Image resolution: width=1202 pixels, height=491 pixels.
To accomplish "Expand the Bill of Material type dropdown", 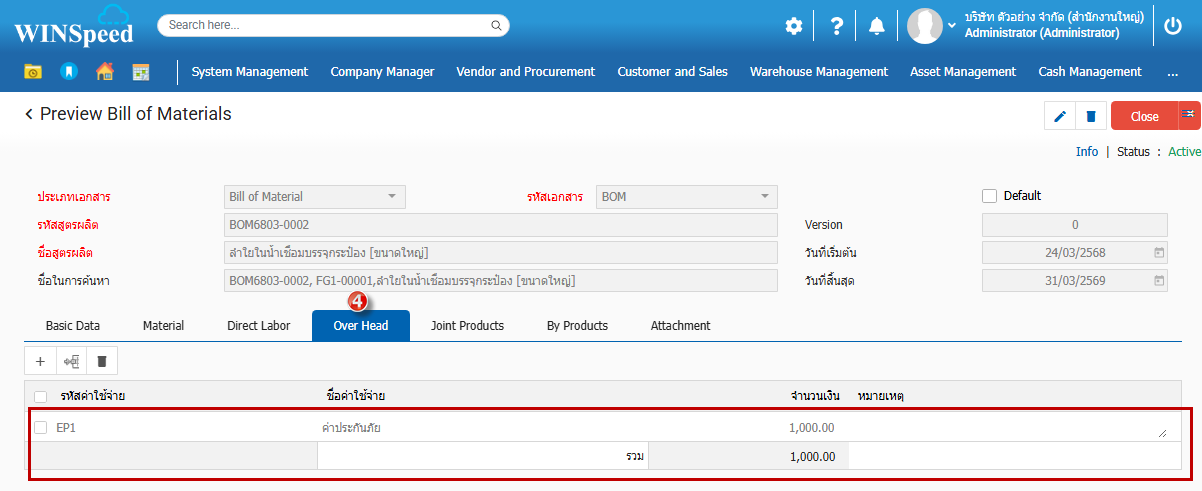I will pyautogui.click(x=391, y=196).
